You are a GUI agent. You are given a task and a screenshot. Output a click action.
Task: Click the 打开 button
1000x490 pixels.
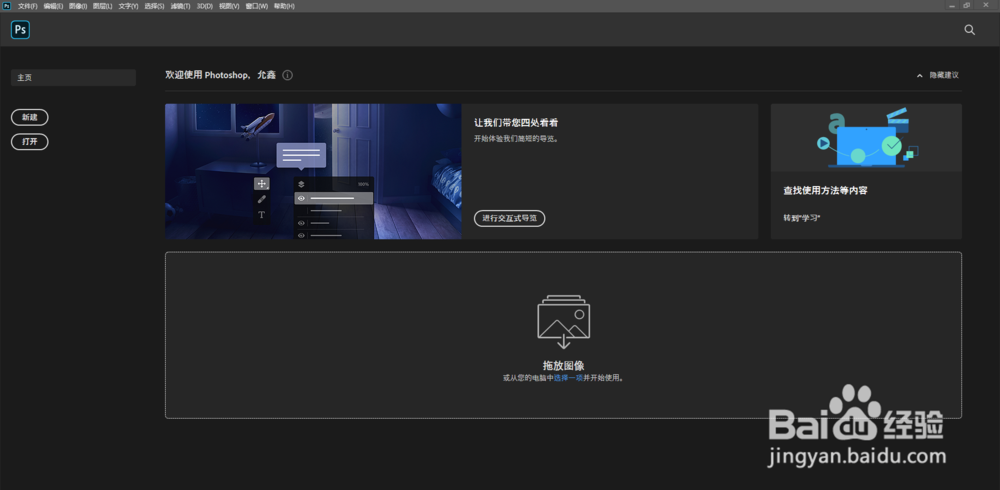click(30, 142)
